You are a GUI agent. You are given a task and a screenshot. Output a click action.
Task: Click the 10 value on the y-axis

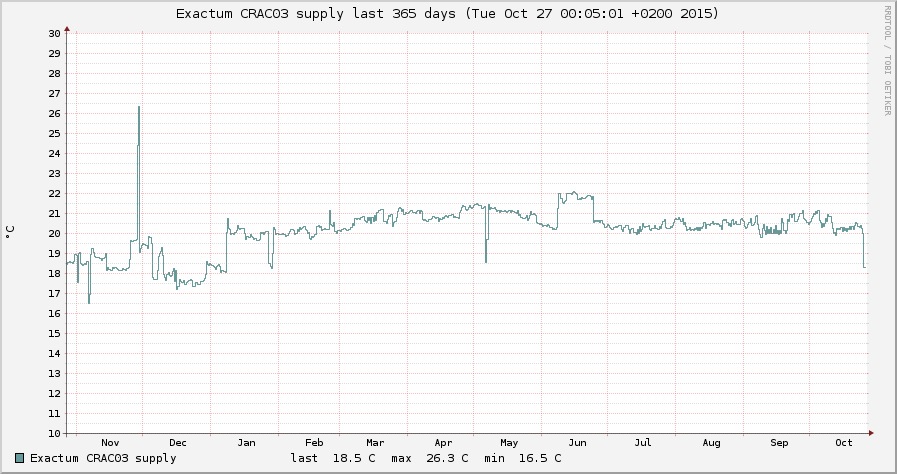coord(54,433)
